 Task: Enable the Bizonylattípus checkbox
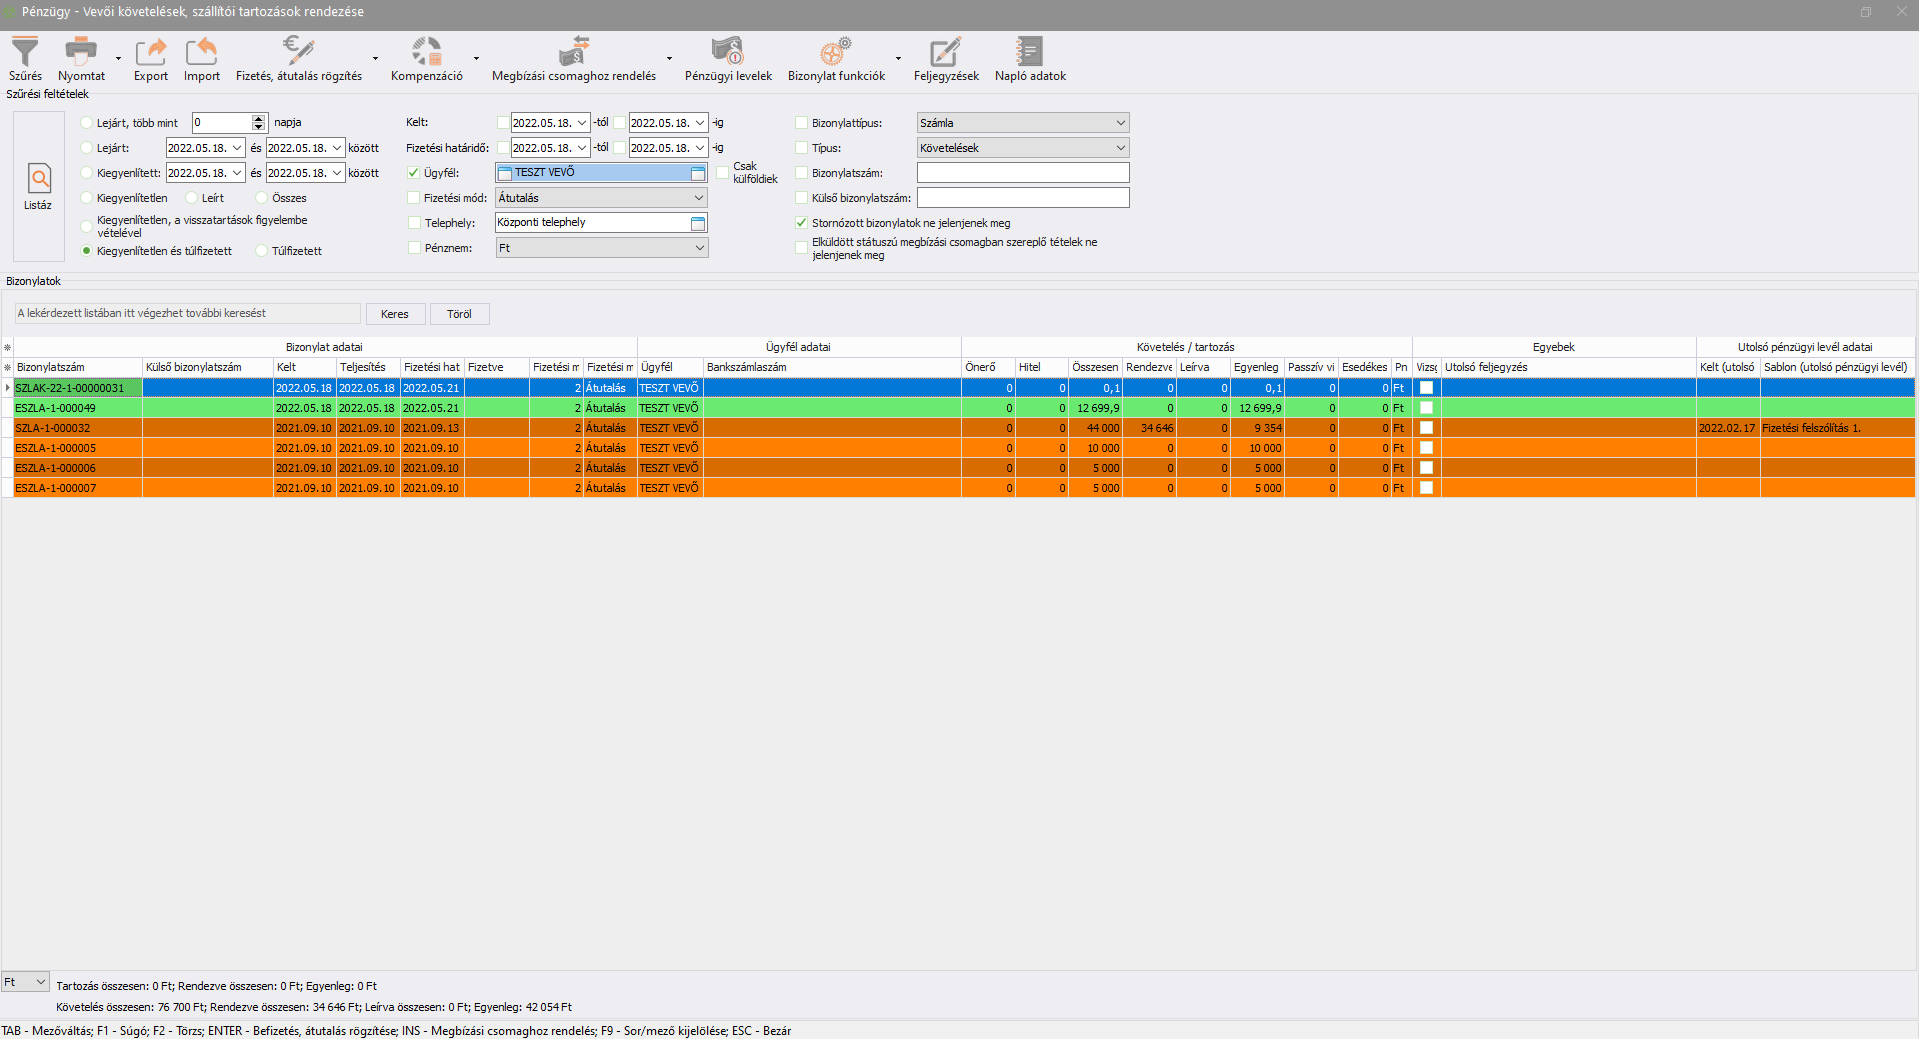coord(801,123)
